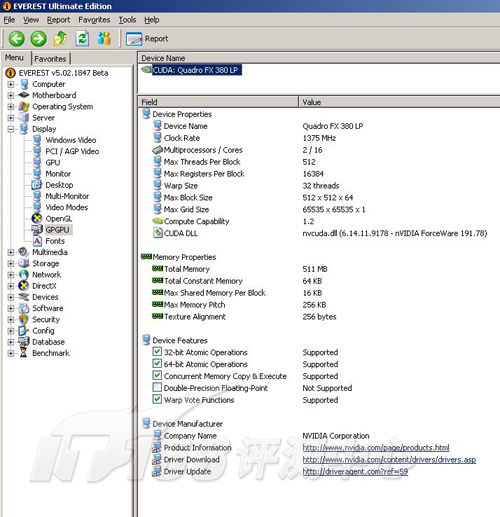Screen dimensions: 500x517
Task: Open the Tools menu
Action: click(127, 20)
